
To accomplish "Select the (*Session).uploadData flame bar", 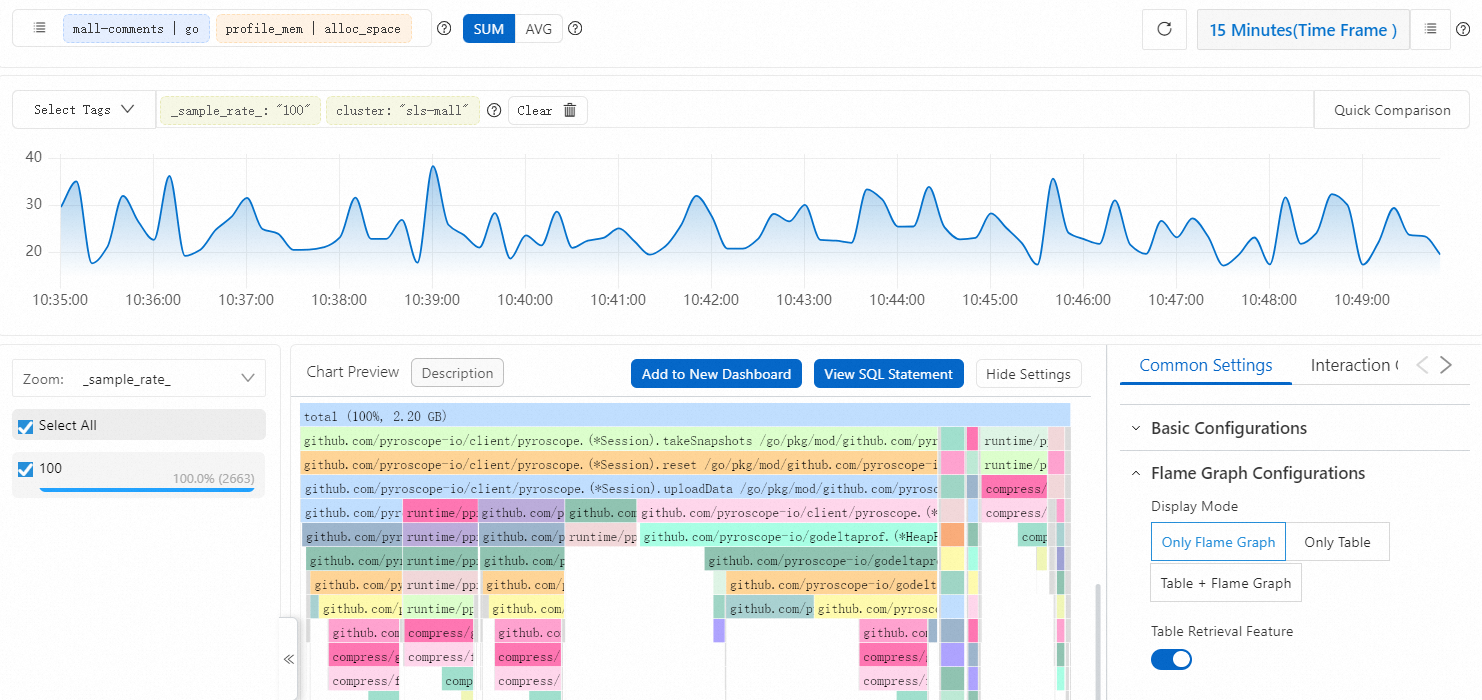I will pyautogui.click(x=620, y=488).
